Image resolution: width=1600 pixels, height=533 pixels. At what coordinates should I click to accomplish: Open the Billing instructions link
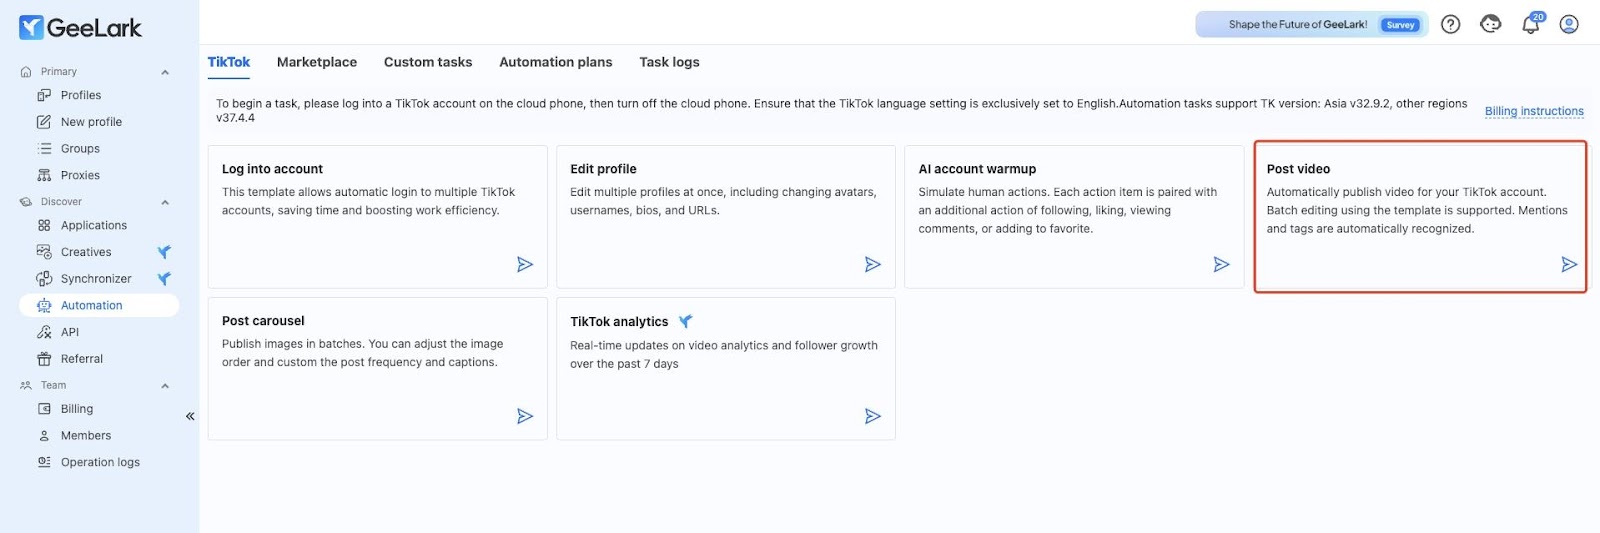point(1534,111)
